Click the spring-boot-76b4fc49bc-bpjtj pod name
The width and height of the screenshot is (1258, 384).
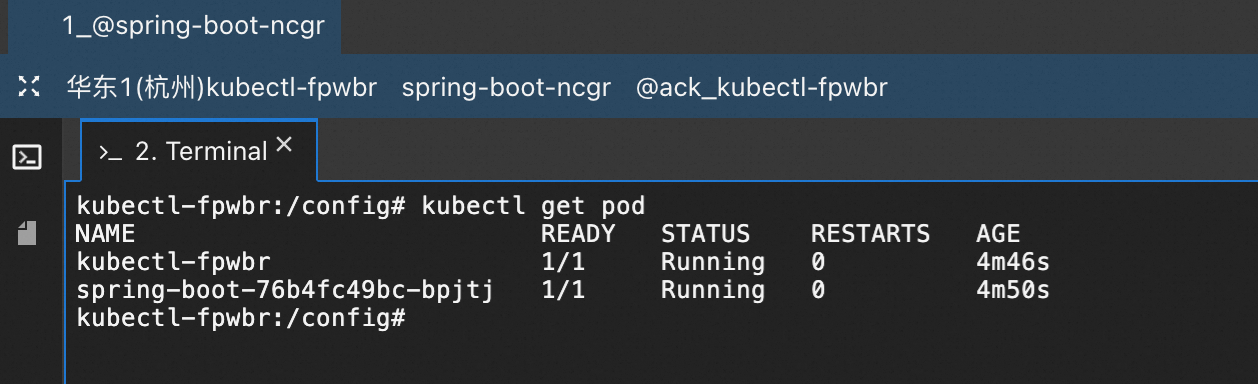click(x=285, y=291)
